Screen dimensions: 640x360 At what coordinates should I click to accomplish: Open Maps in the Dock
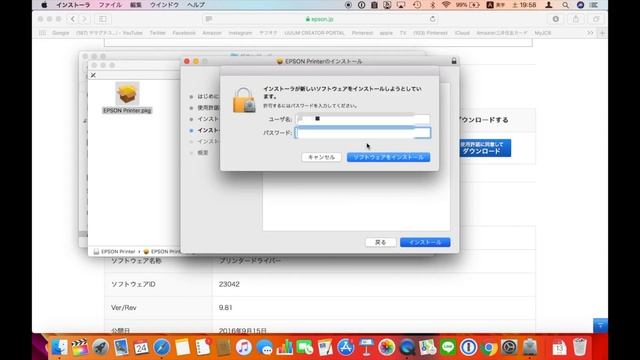coord(427,347)
